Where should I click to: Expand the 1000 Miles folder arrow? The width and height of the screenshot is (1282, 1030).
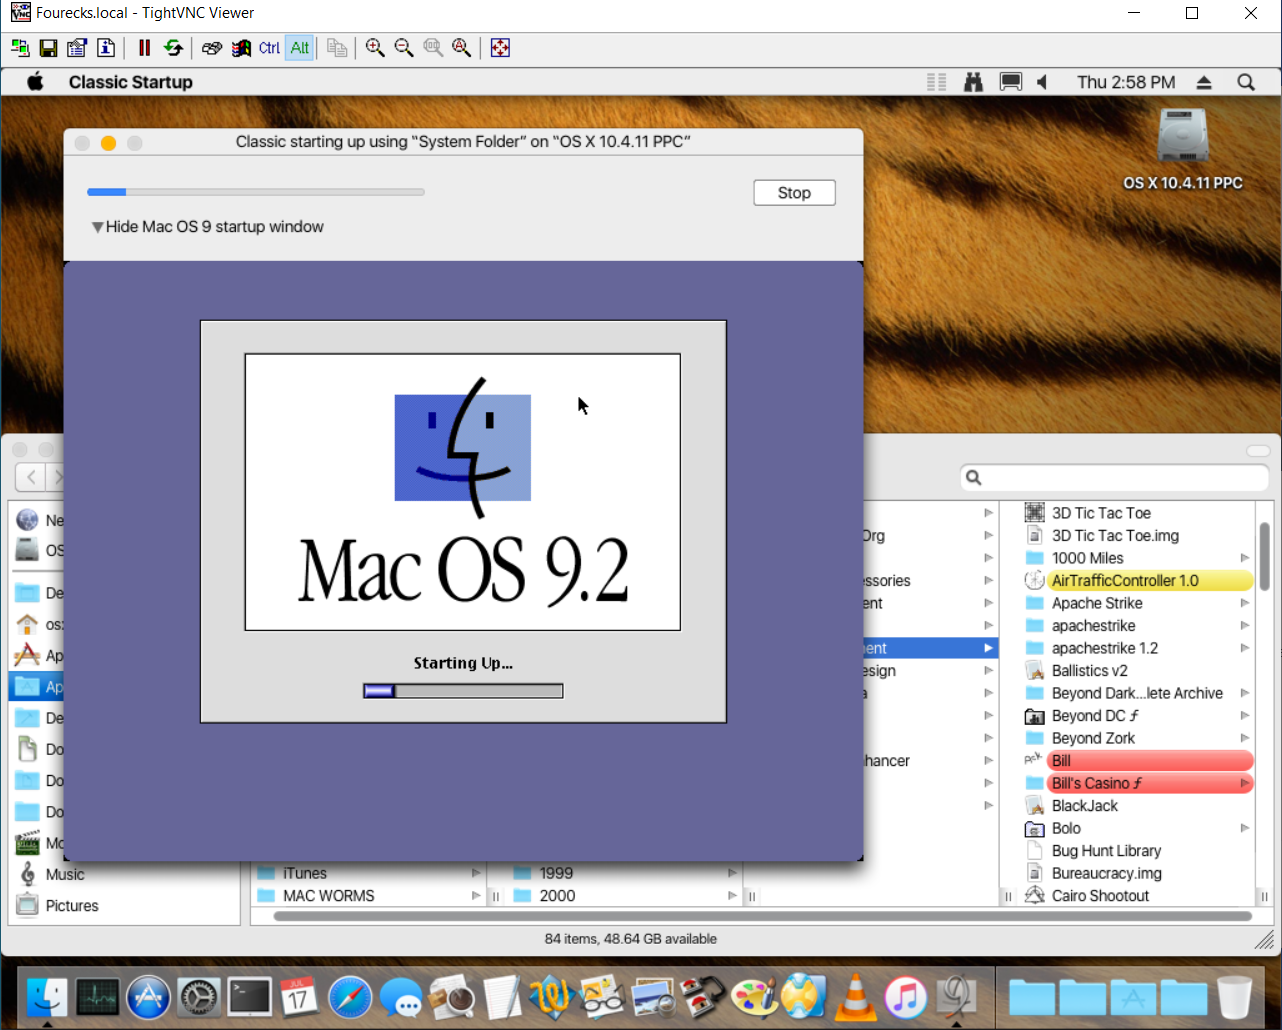point(1245,558)
